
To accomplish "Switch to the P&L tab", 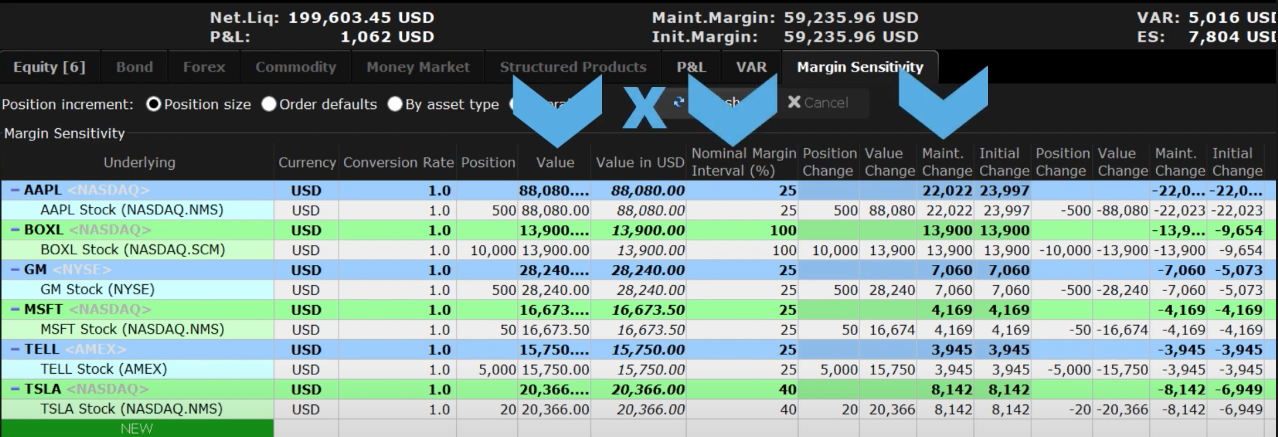I will pos(691,68).
